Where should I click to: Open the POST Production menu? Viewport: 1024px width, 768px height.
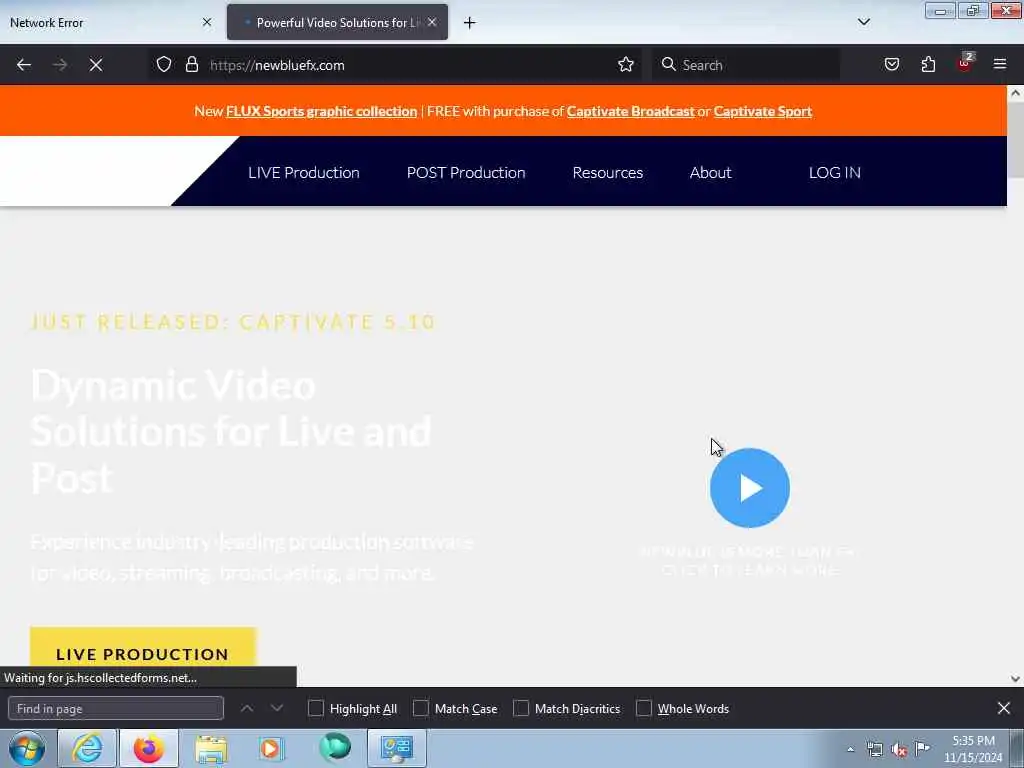tap(466, 172)
